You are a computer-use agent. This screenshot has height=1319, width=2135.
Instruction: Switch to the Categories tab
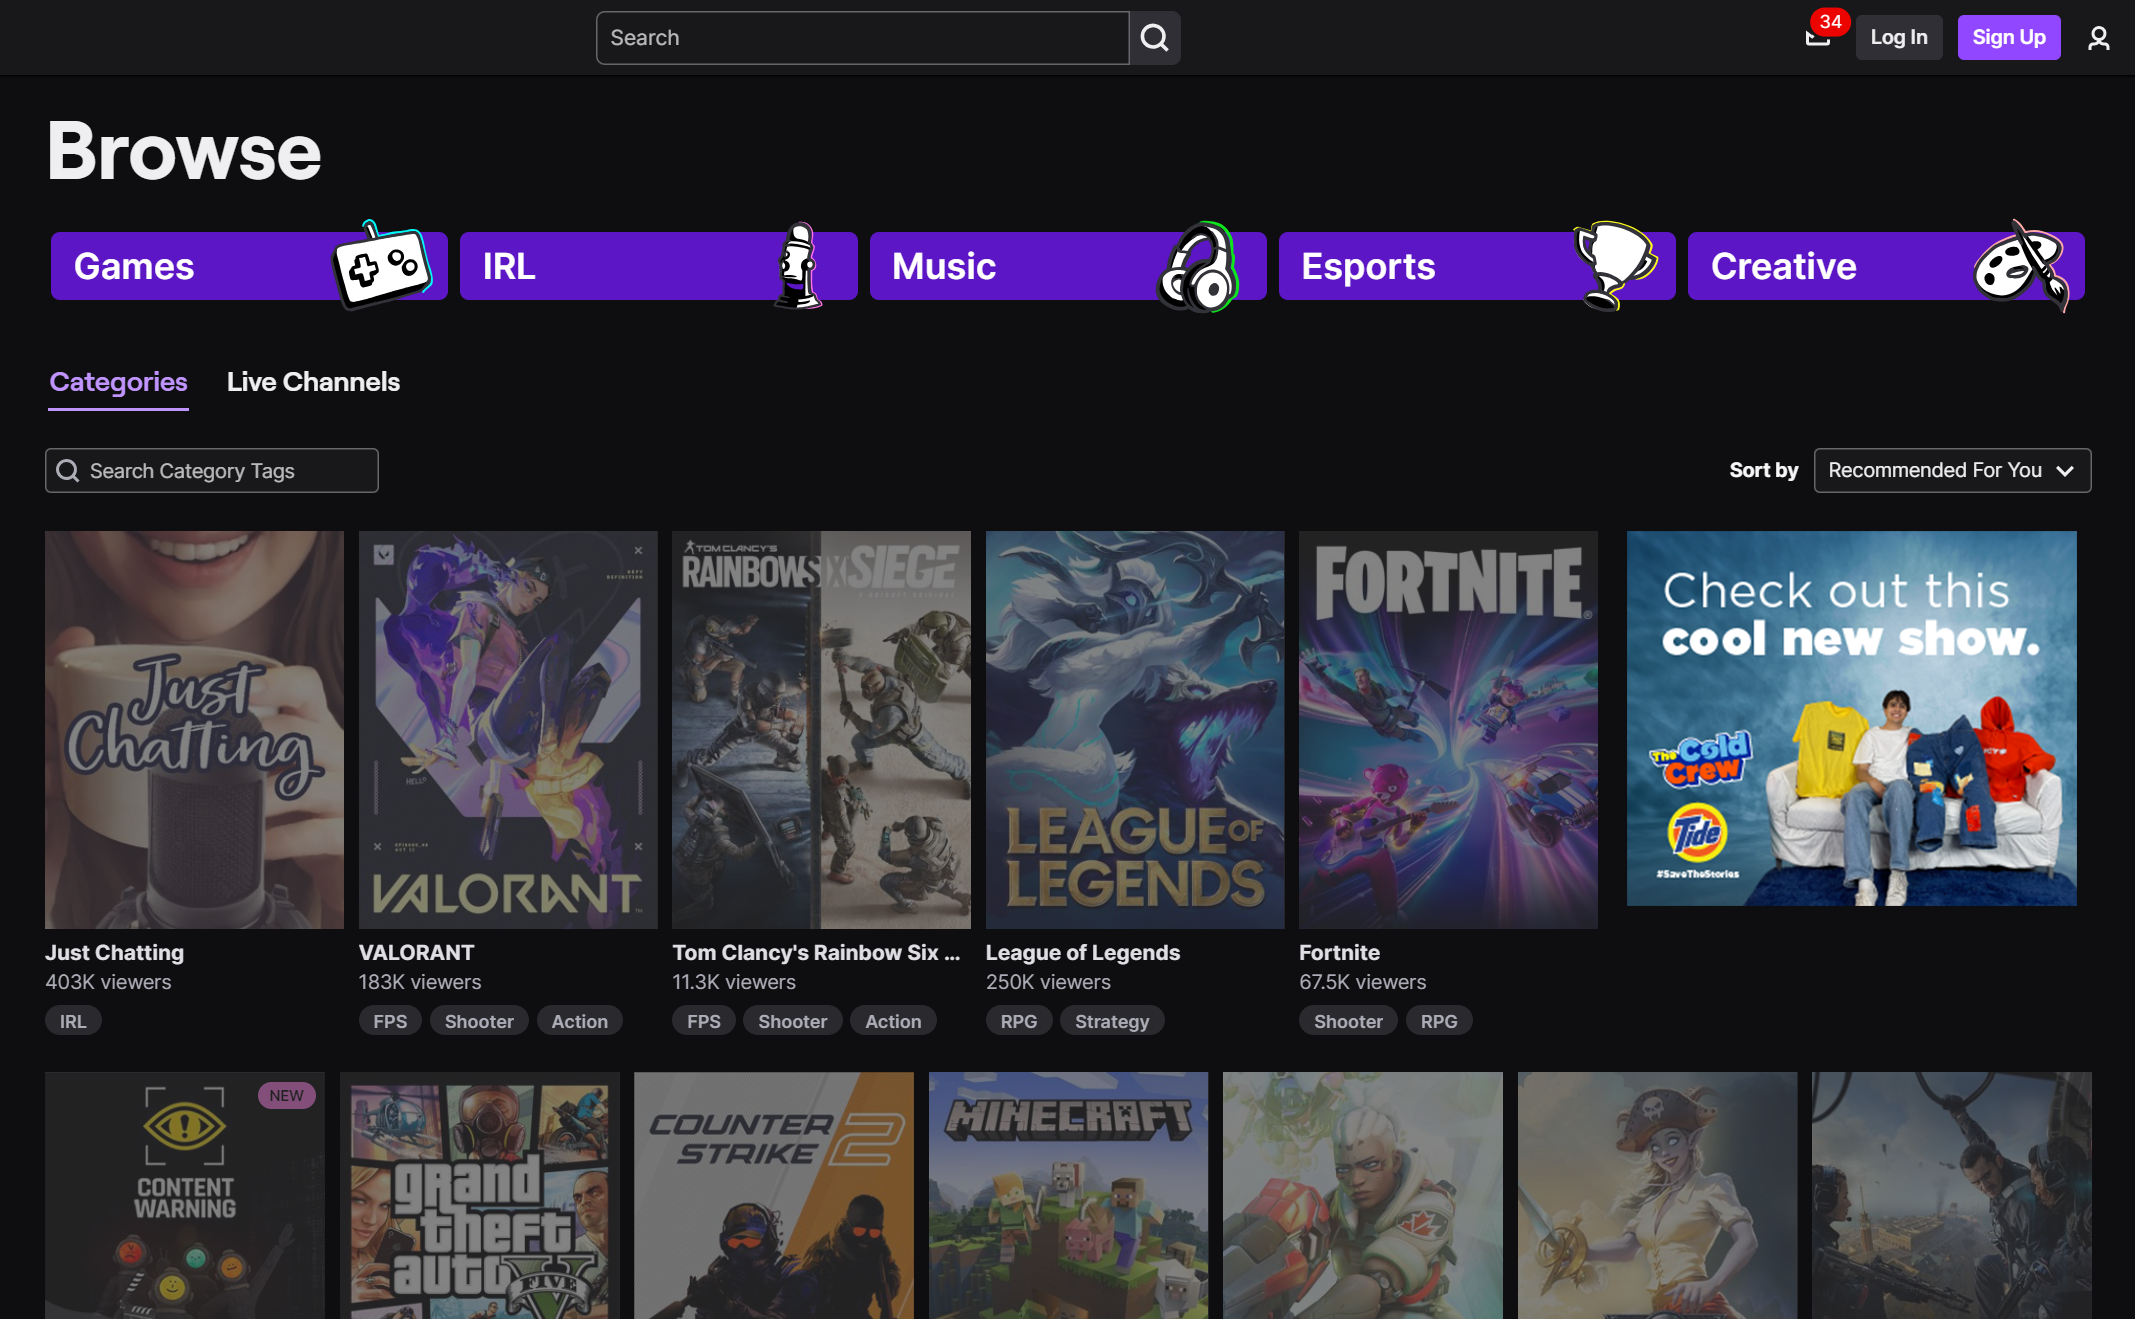coord(118,382)
